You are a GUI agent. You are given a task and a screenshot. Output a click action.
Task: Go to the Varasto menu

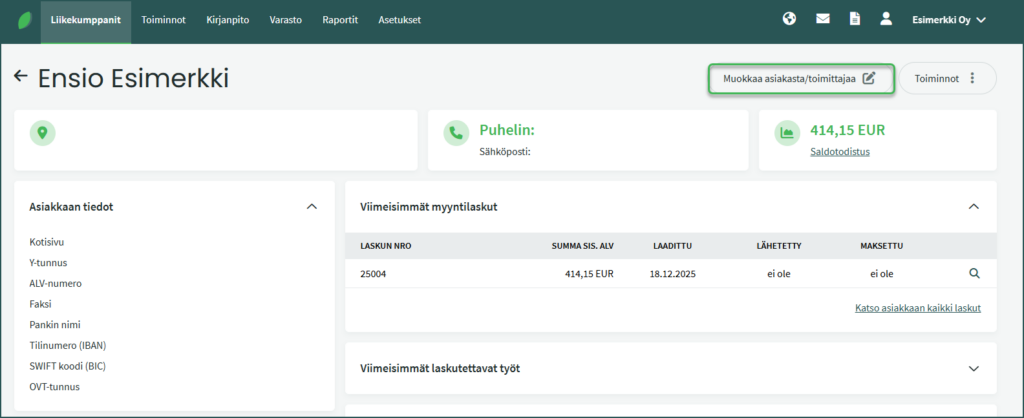click(x=286, y=19)
